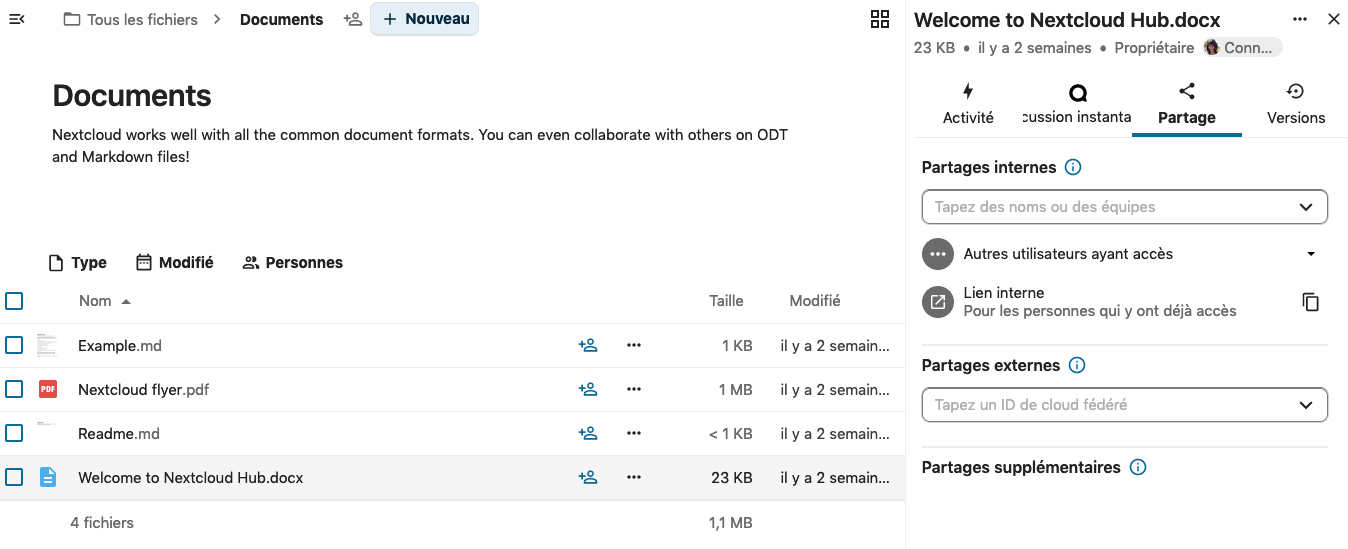Viewport: 1348px width, 549px height.
Task: Click info icon beside Partages internes
Action: (1073, 168)
